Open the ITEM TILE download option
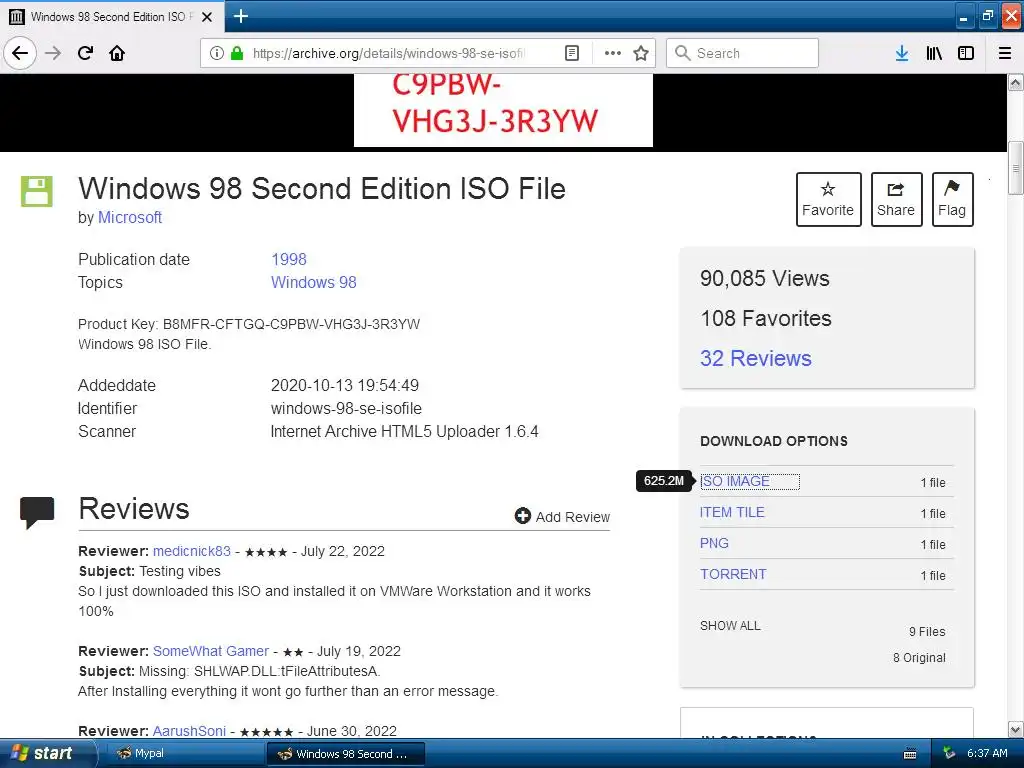Viewport: 1024px width, 768px height. pos(732,512)
